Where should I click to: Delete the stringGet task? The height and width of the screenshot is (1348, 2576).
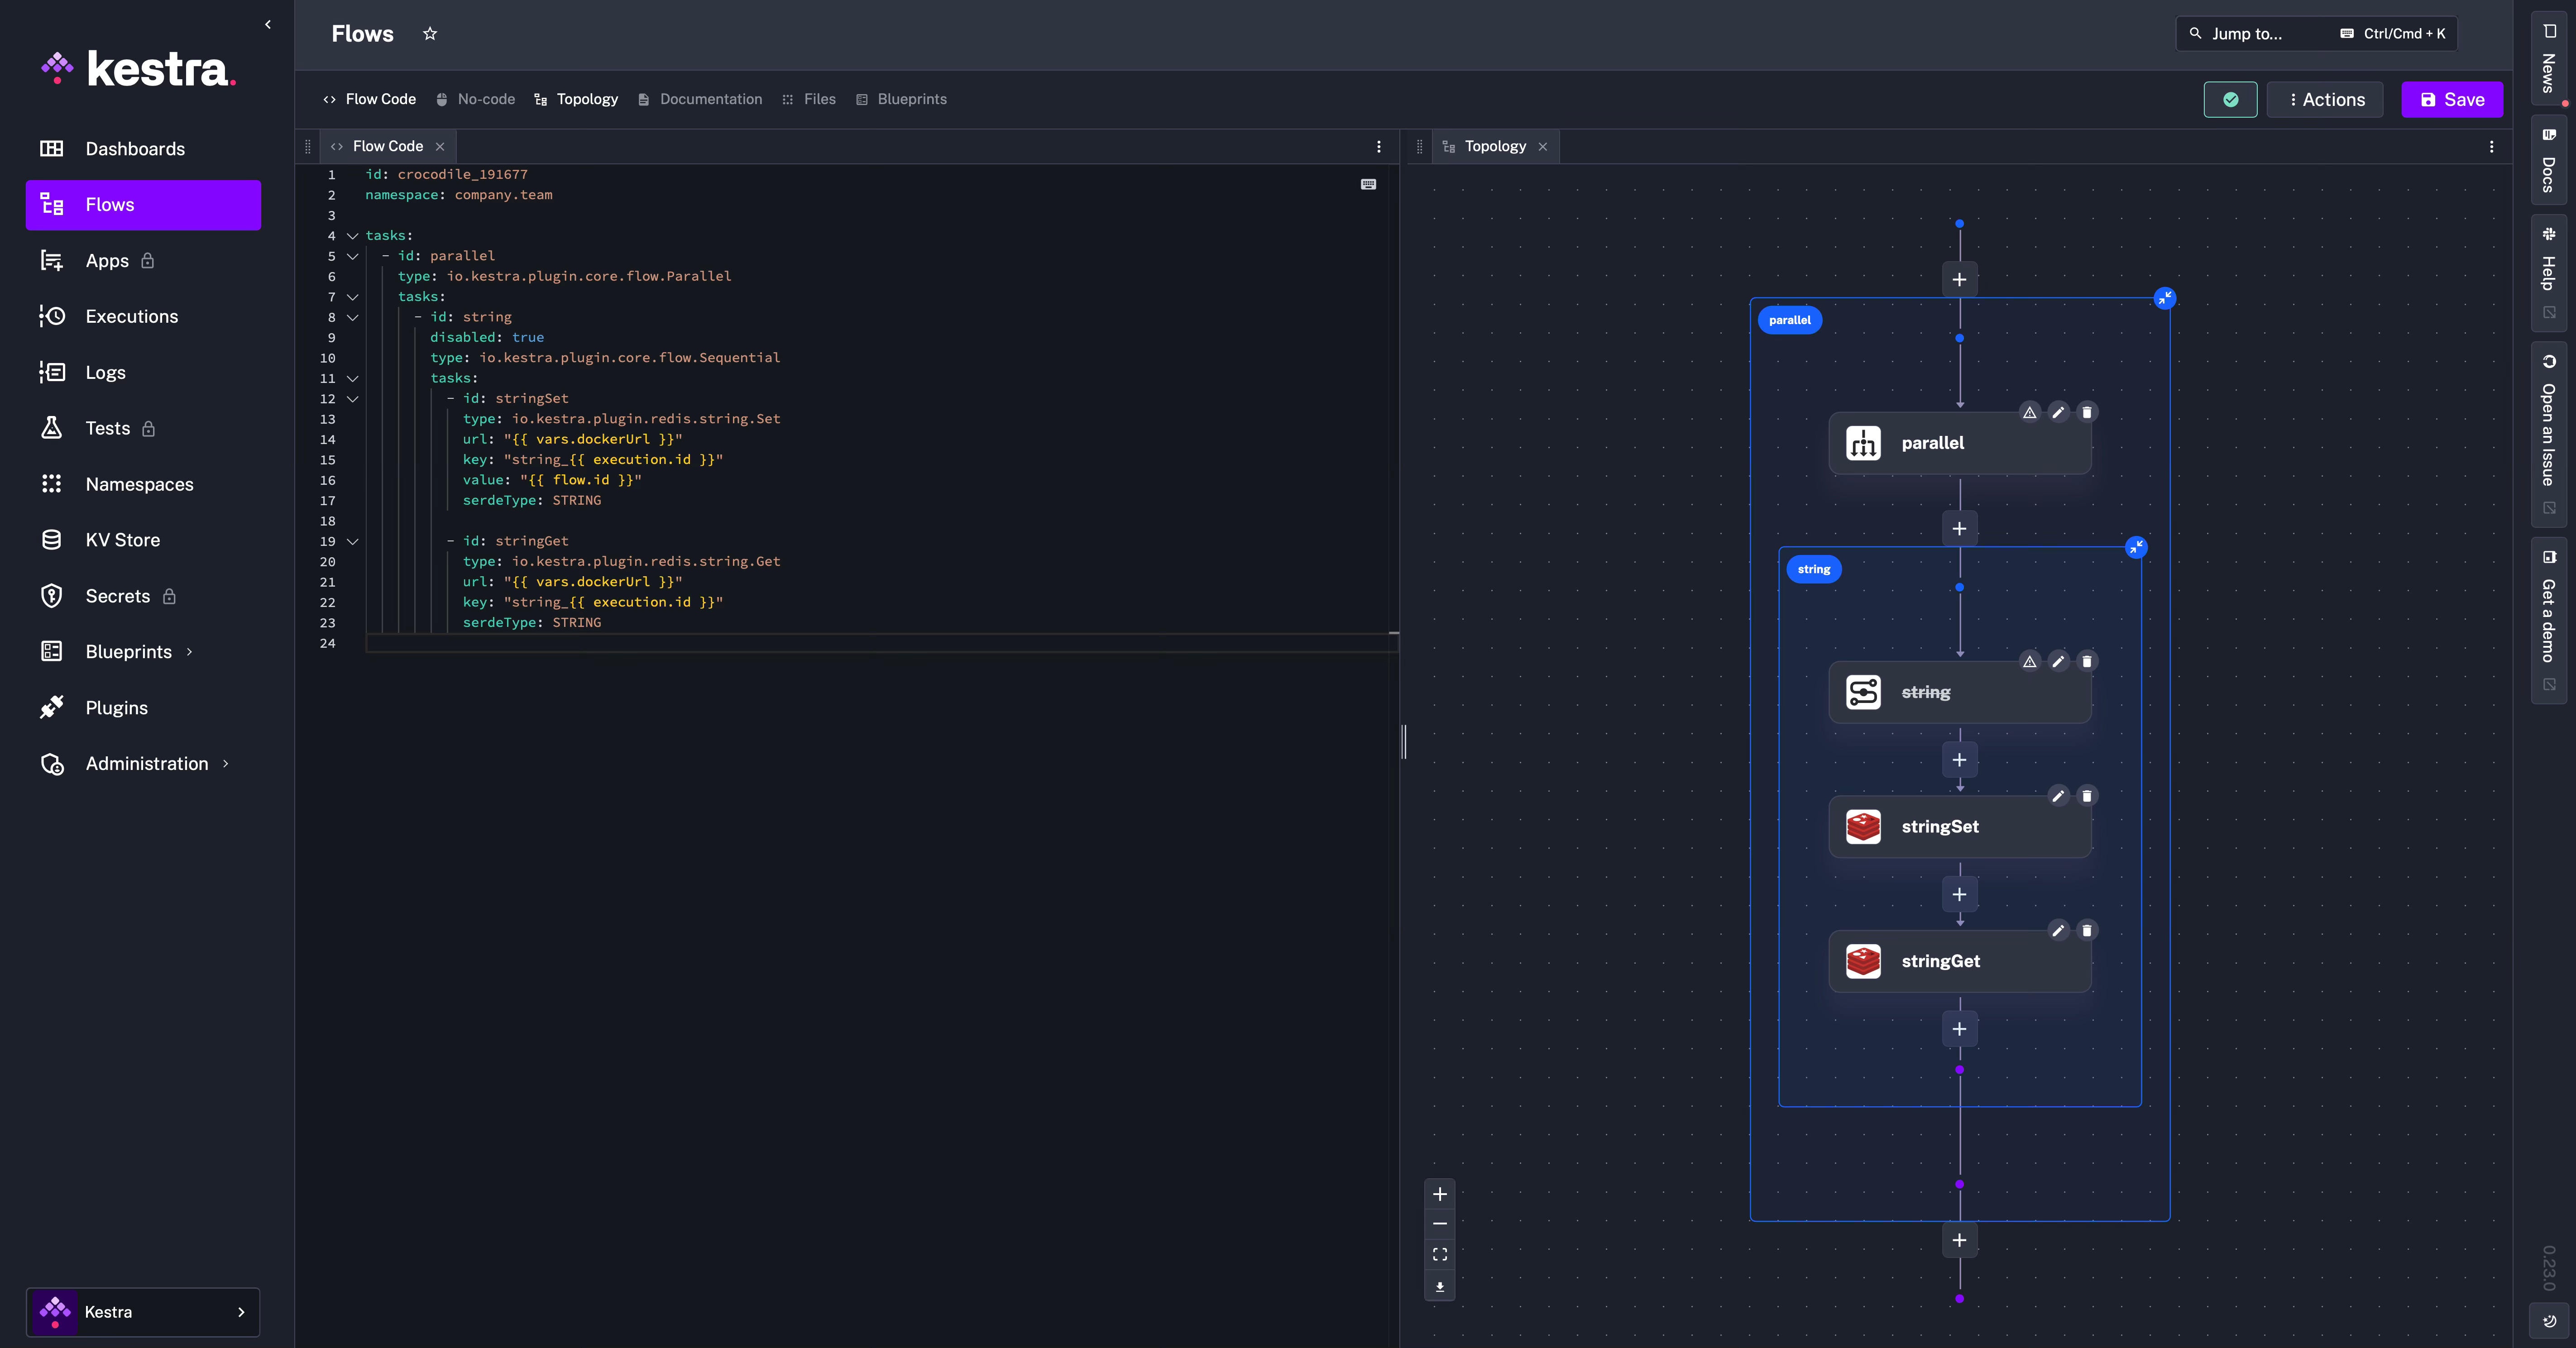[2087, 931]
